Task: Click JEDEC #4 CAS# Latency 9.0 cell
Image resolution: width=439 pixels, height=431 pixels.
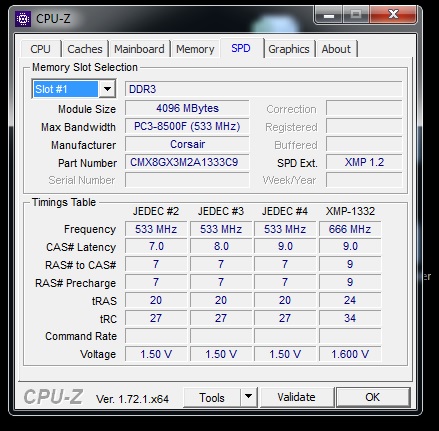Action: (x=285, y=246)
